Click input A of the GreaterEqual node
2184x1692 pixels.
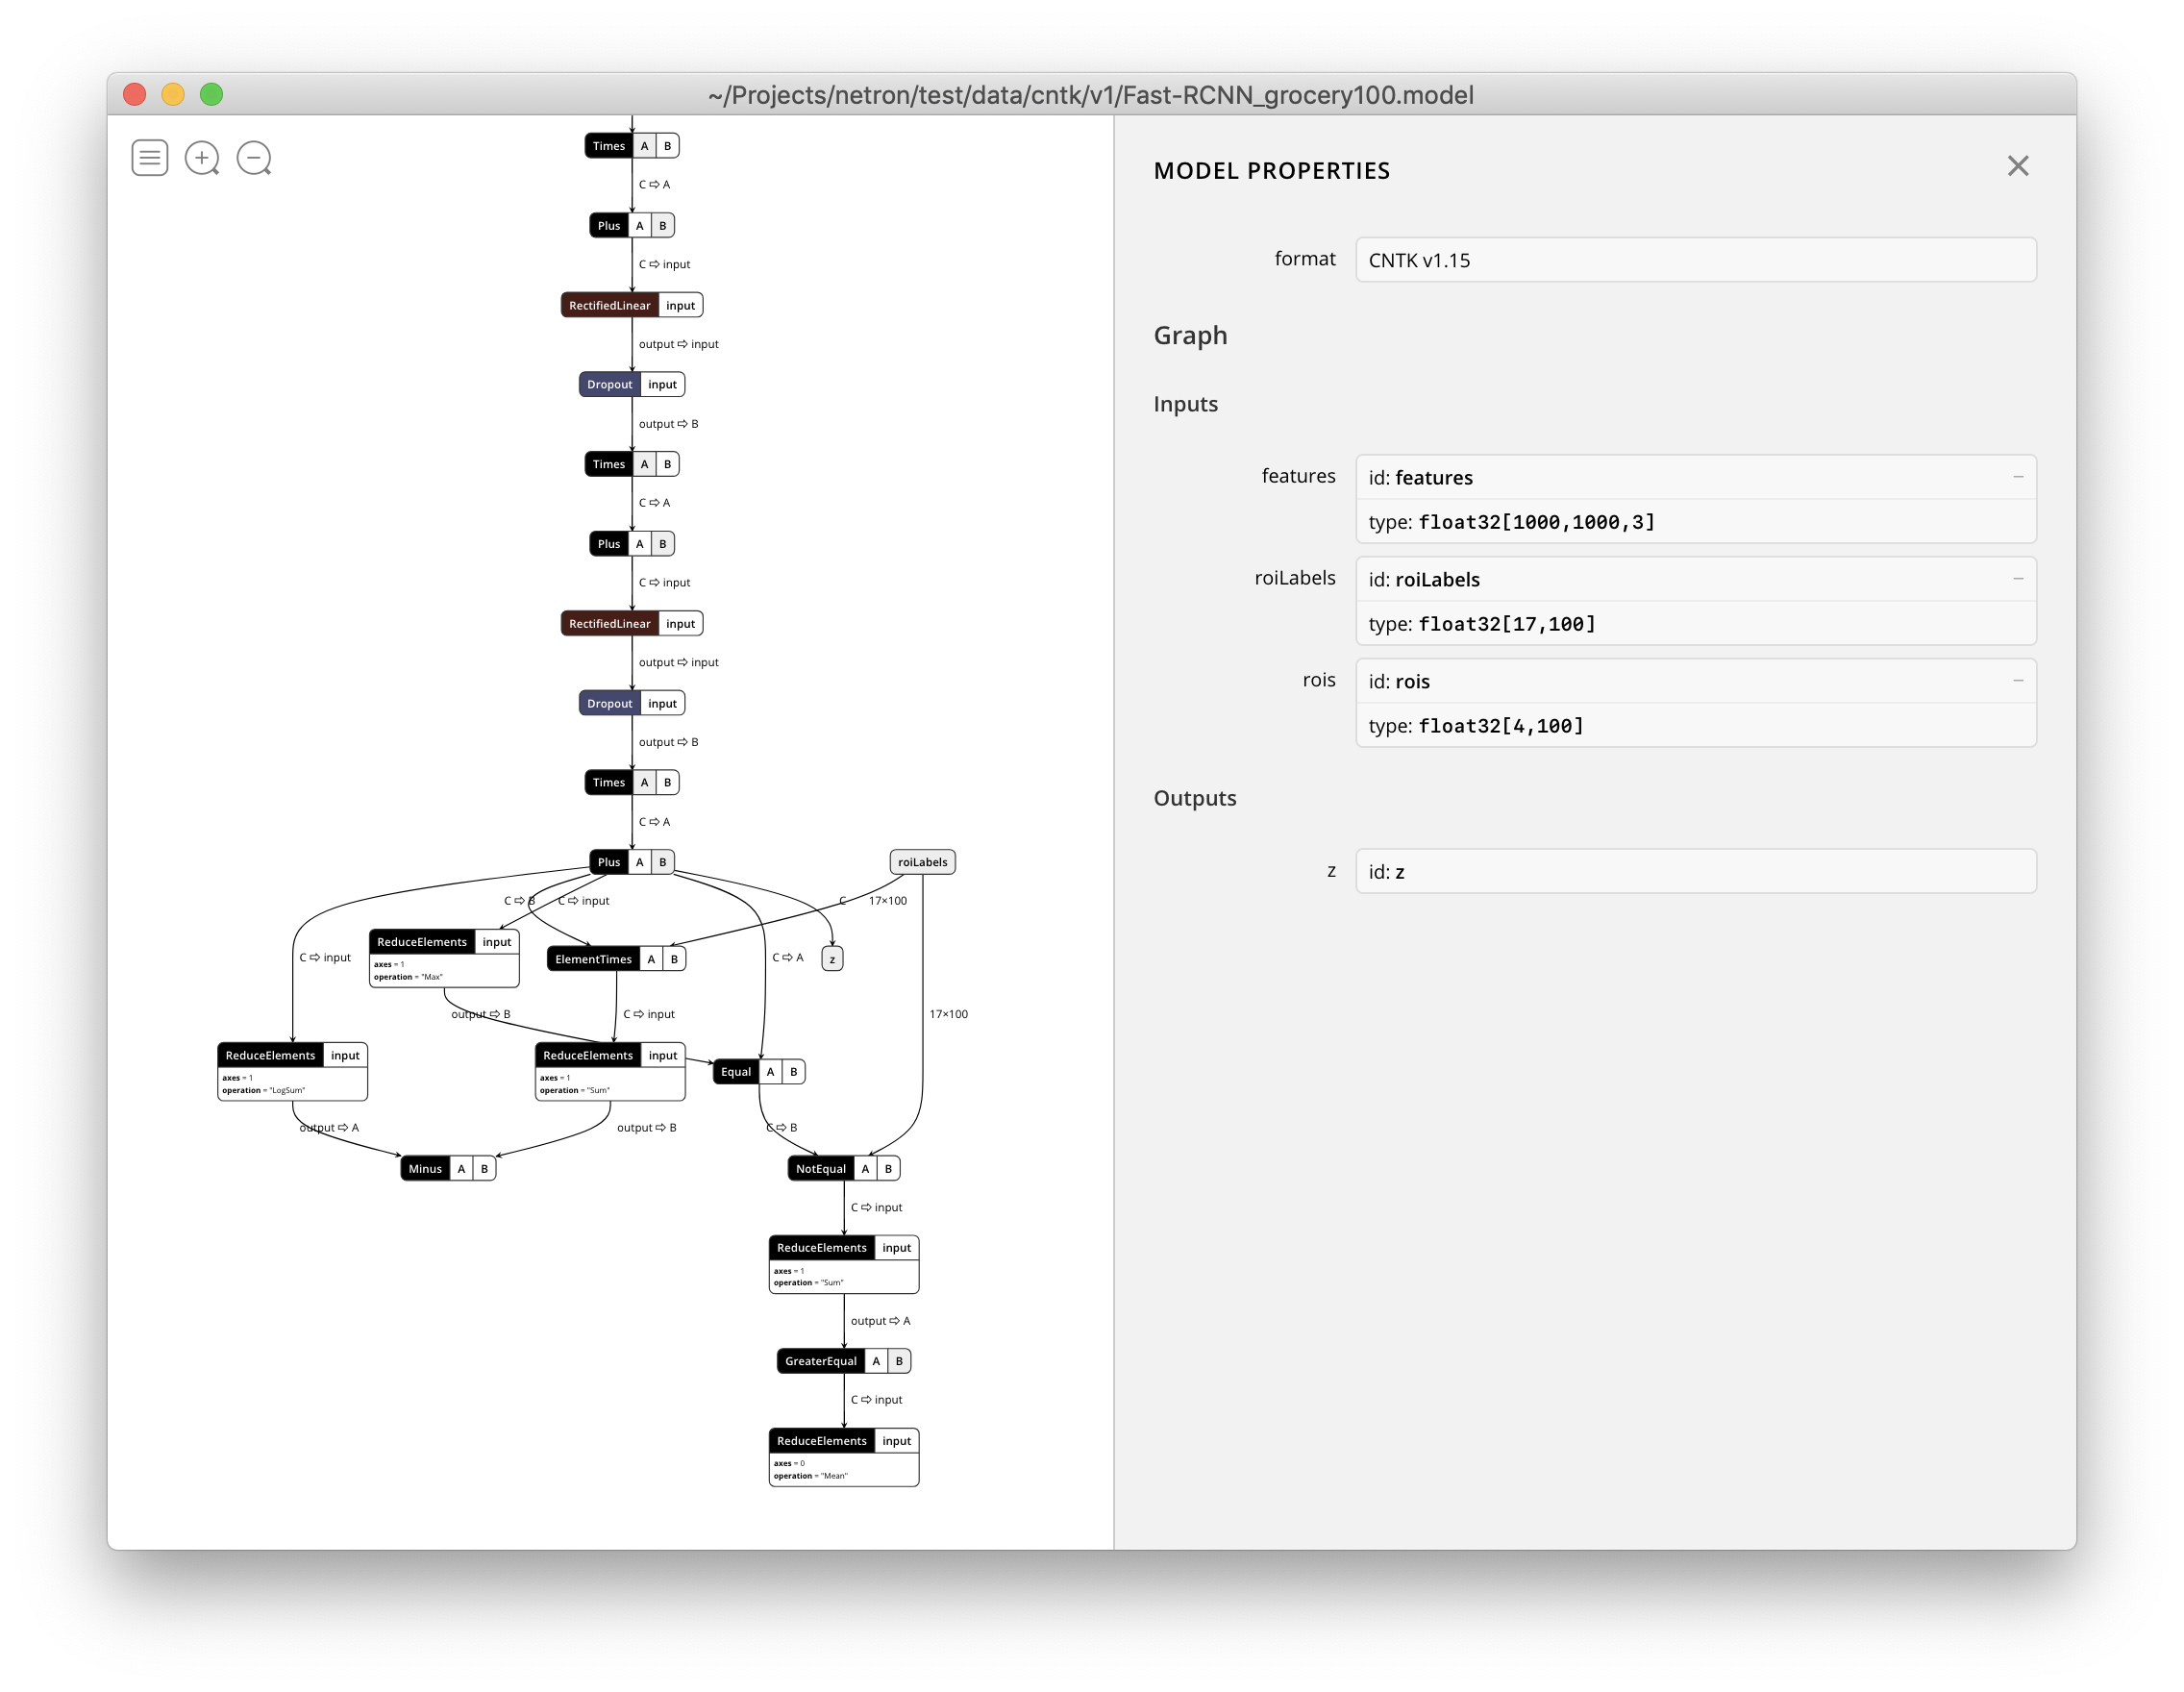(876, 1361)
